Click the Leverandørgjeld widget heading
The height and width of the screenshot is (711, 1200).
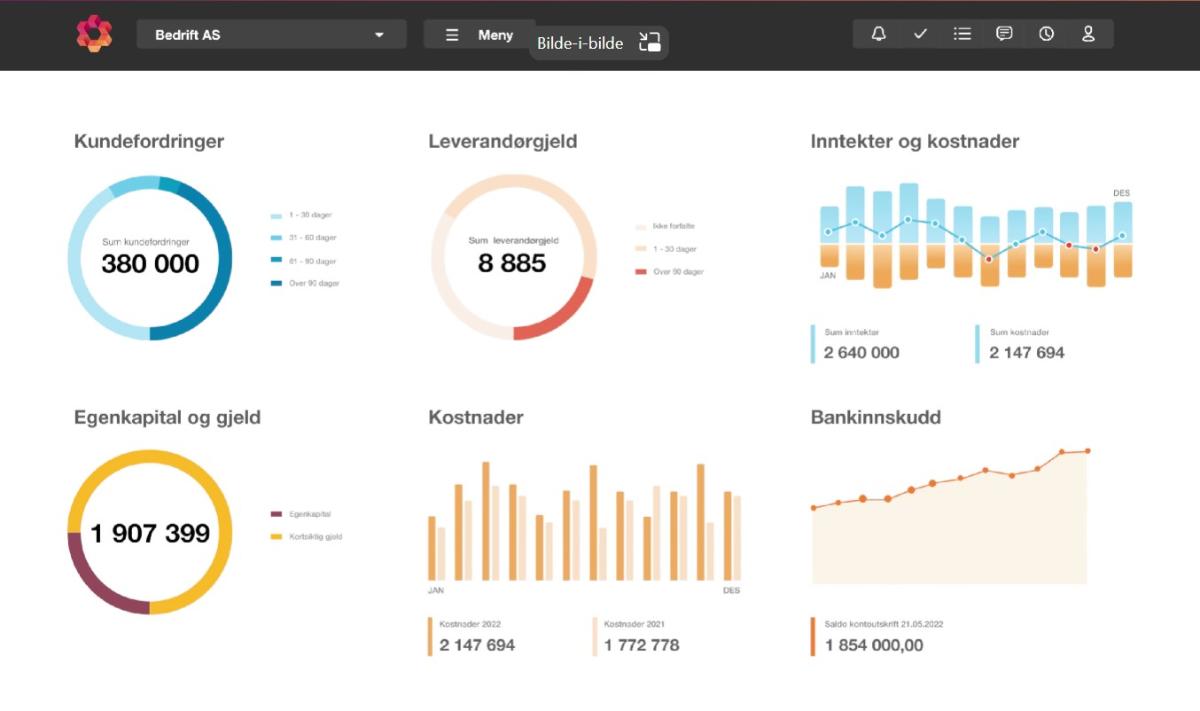tap(502, 142)
